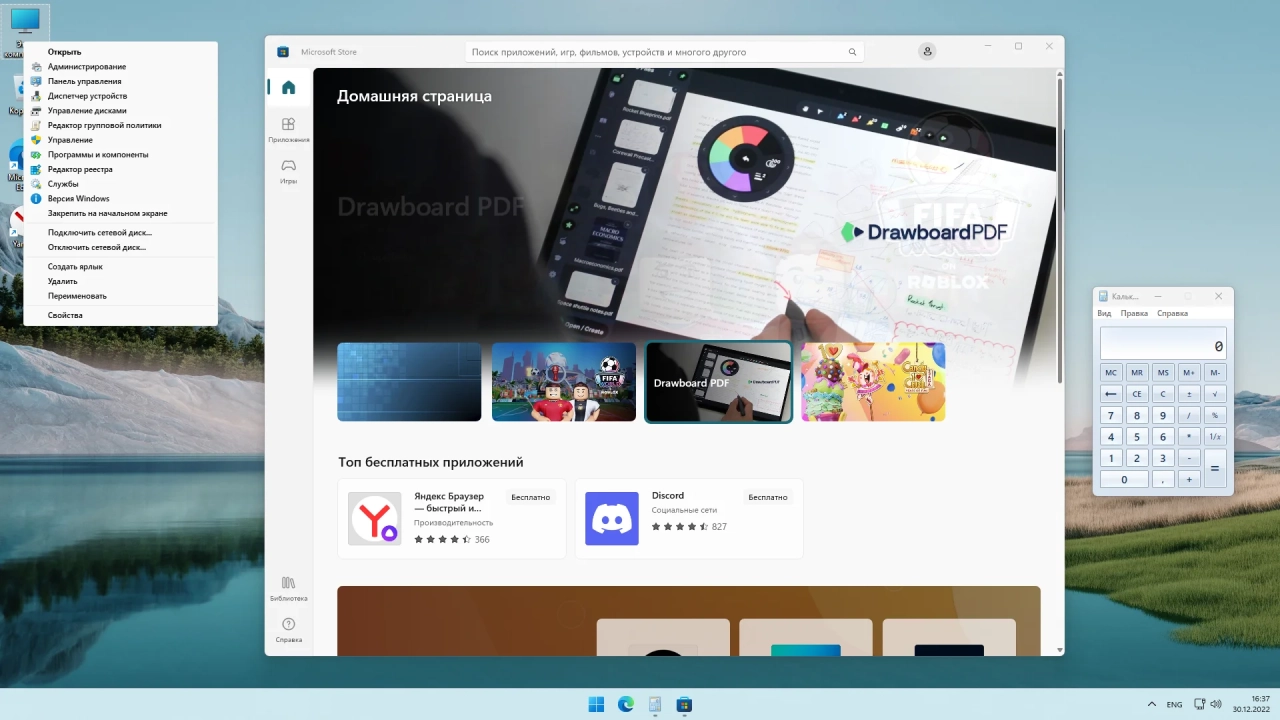Viewport: 1280px width, 720px height.
Task: Click the Yandex Browser app icon
Action: [374, 518]
